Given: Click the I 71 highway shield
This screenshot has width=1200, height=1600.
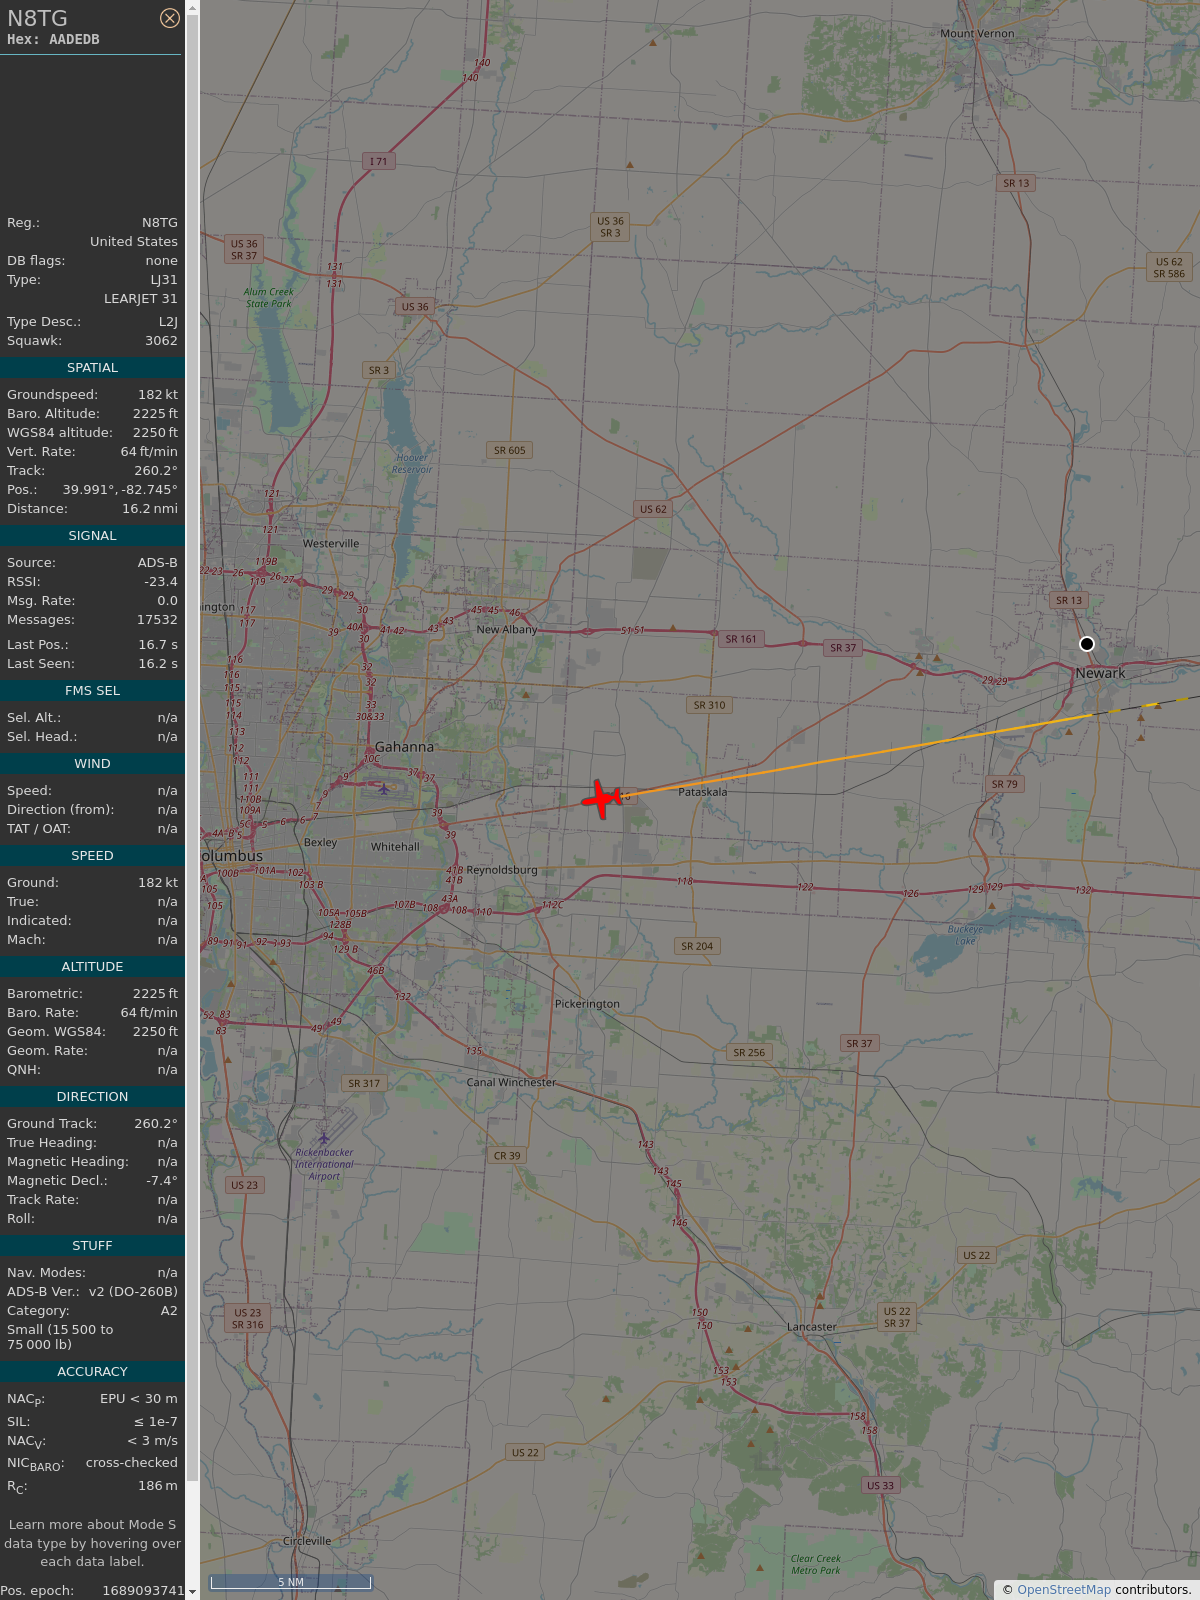Looking at the screenshot, I should (378, 161).
